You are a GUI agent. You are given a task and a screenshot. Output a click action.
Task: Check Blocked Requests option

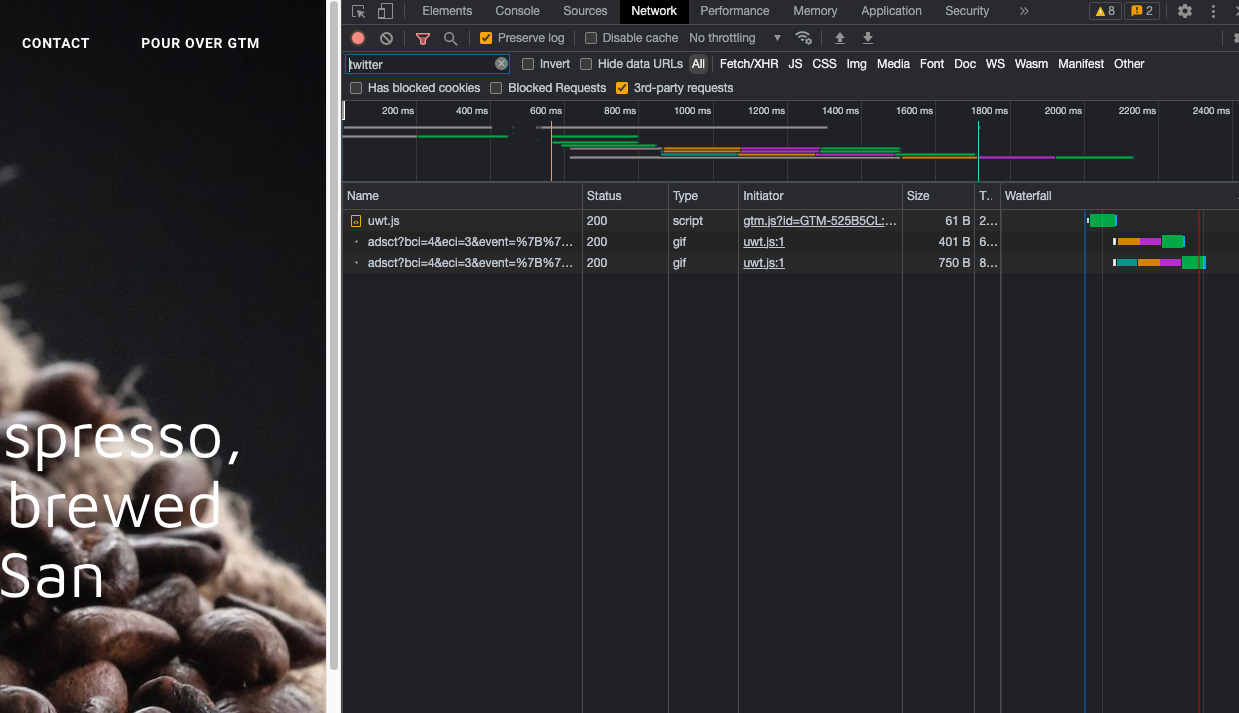point(496,88)
